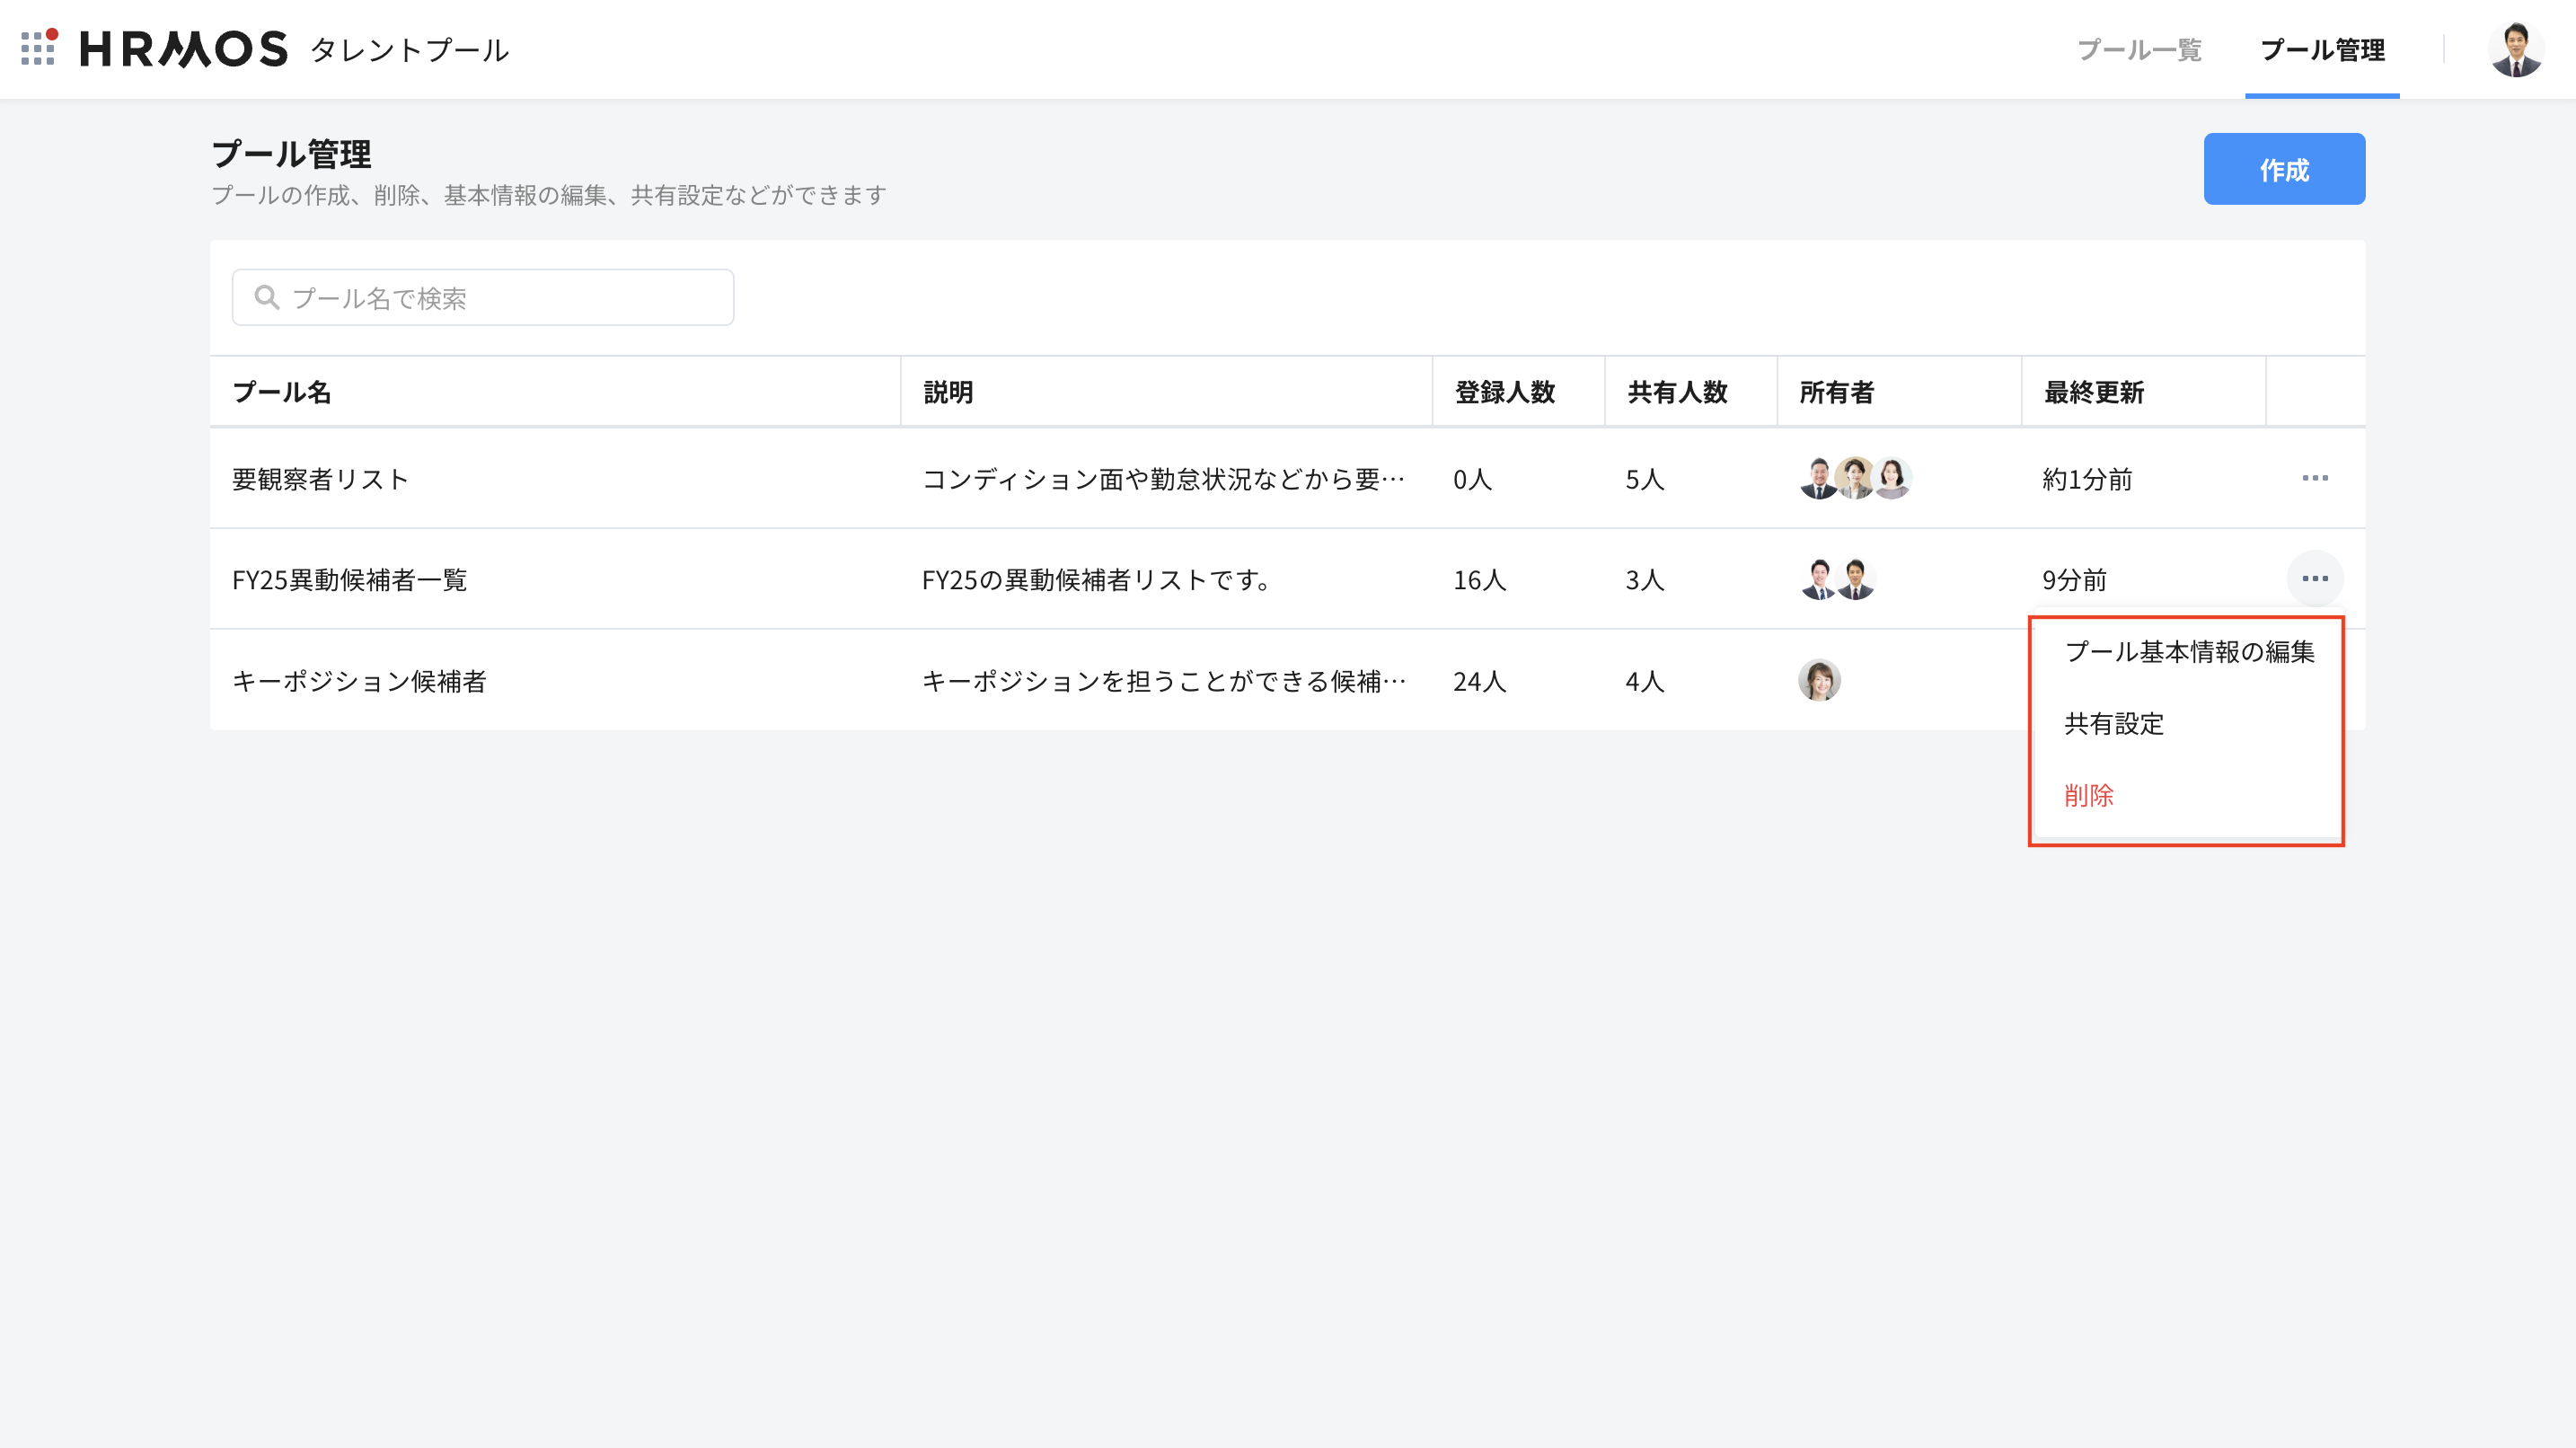Click the search magnifier icon

point(266,297)
